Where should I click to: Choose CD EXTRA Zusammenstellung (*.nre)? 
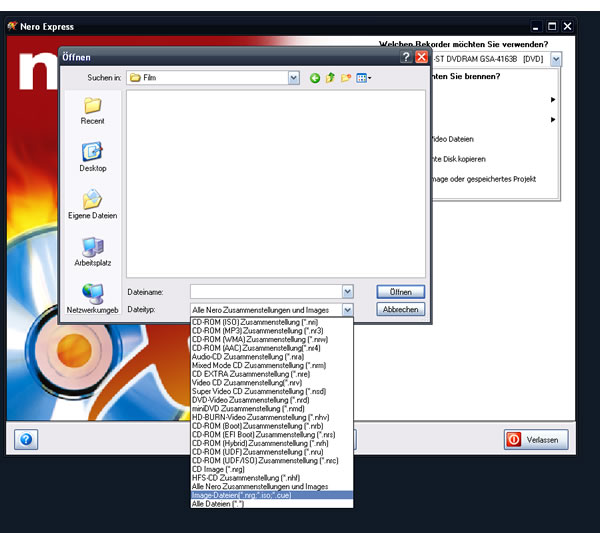(272, 374)
